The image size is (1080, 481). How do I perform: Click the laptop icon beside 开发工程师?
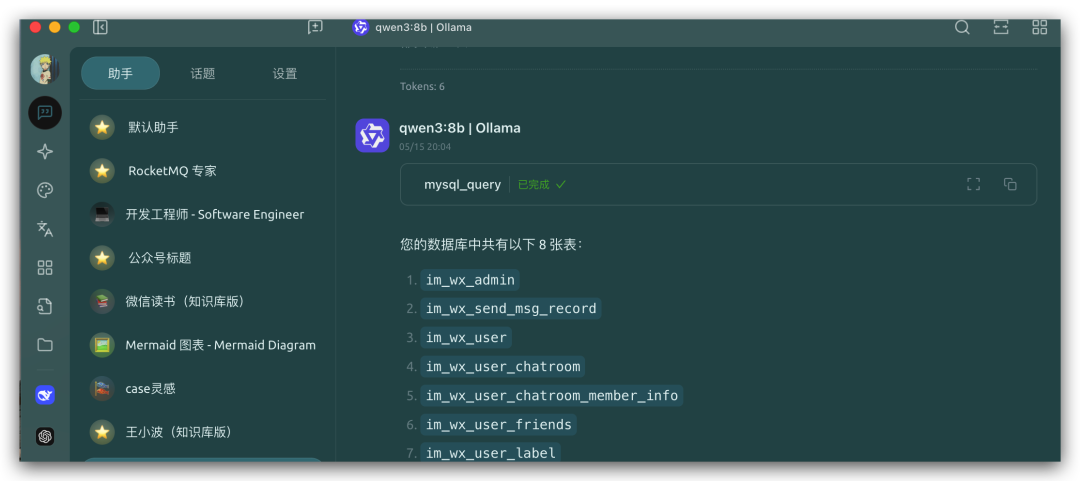pos(102,214)
